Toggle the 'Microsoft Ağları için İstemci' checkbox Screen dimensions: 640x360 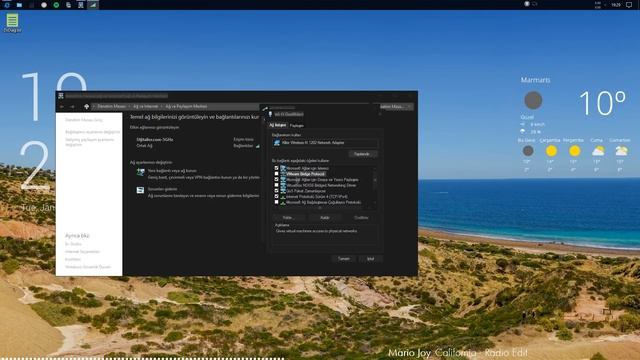point(276,168)
